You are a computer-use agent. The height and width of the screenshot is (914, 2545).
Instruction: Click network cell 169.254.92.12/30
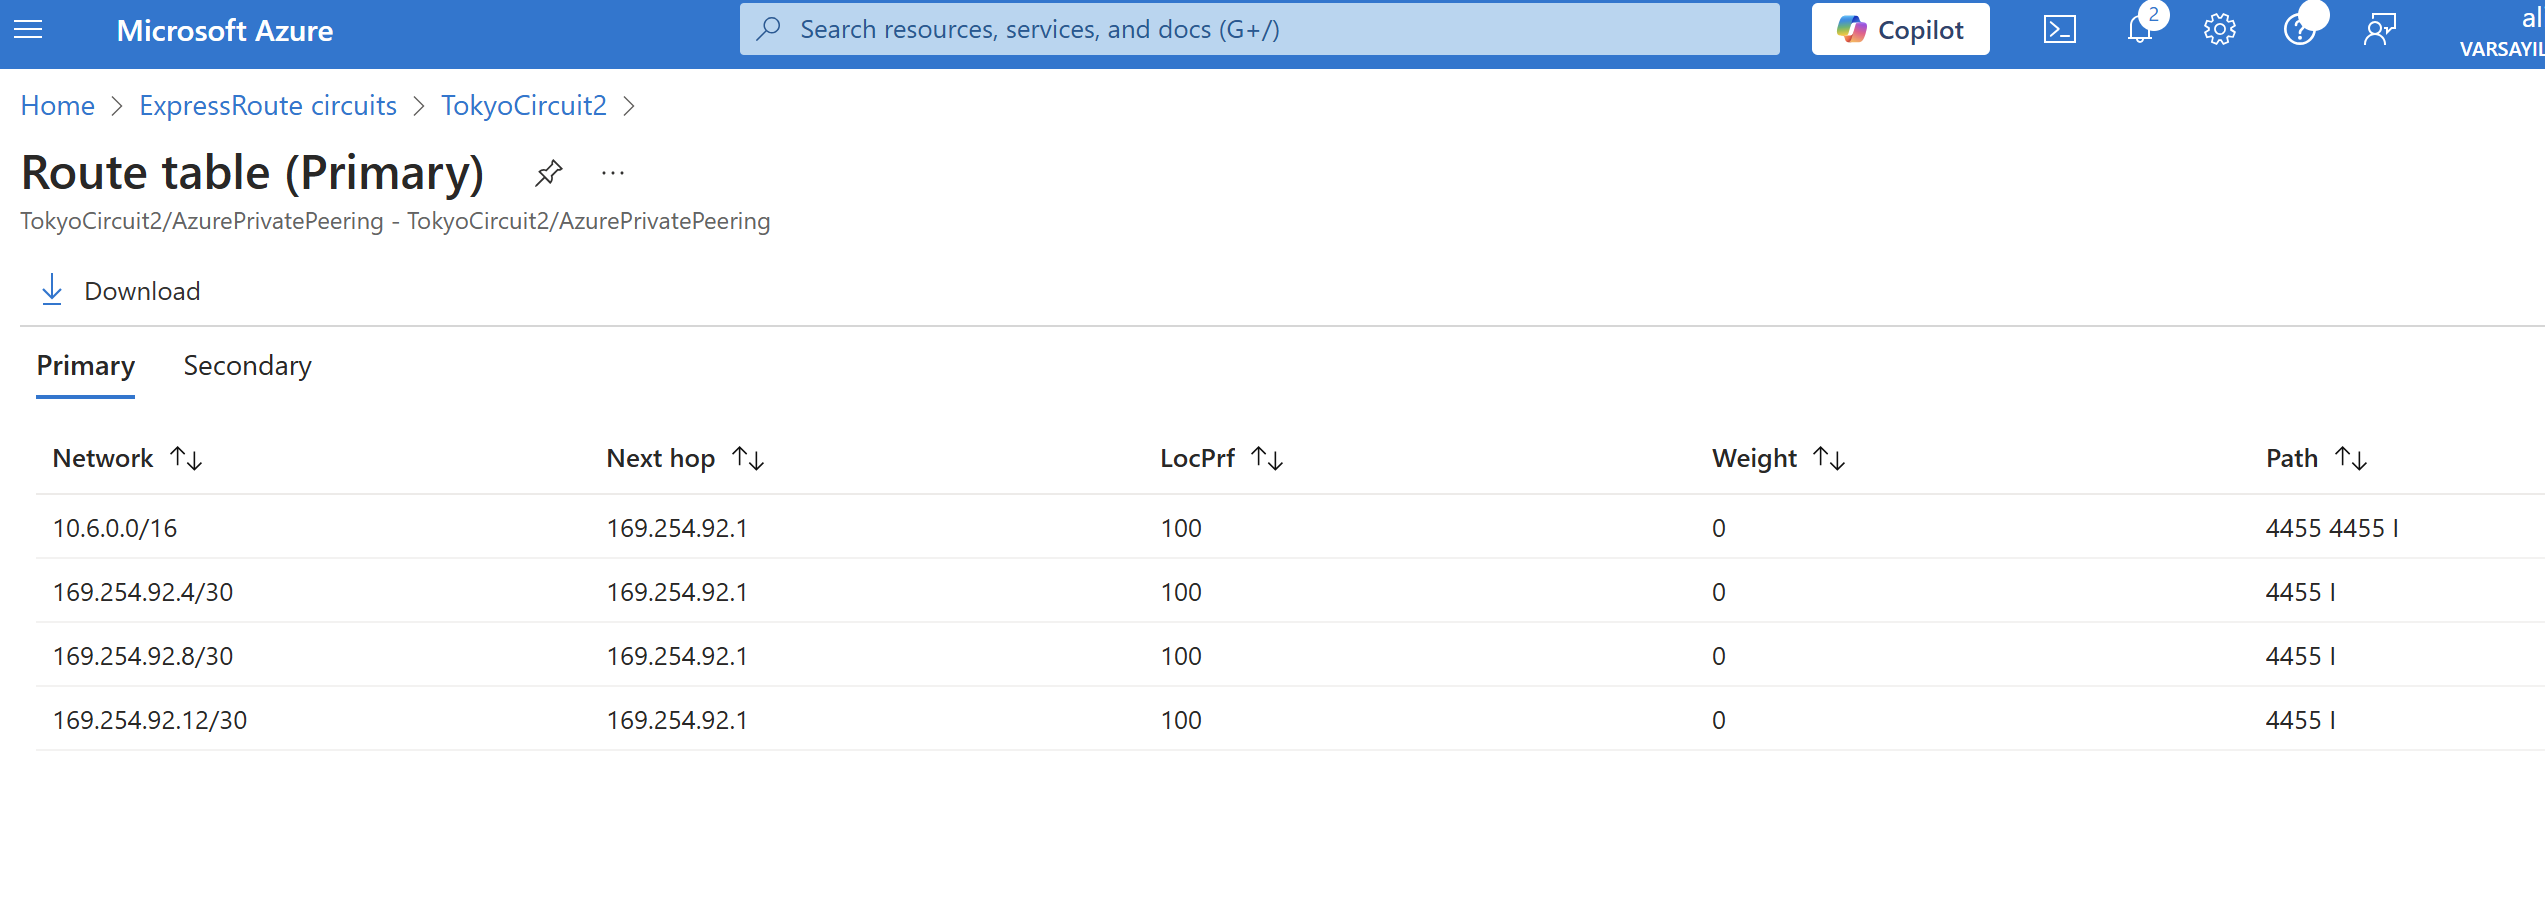[x=150, y=720]
